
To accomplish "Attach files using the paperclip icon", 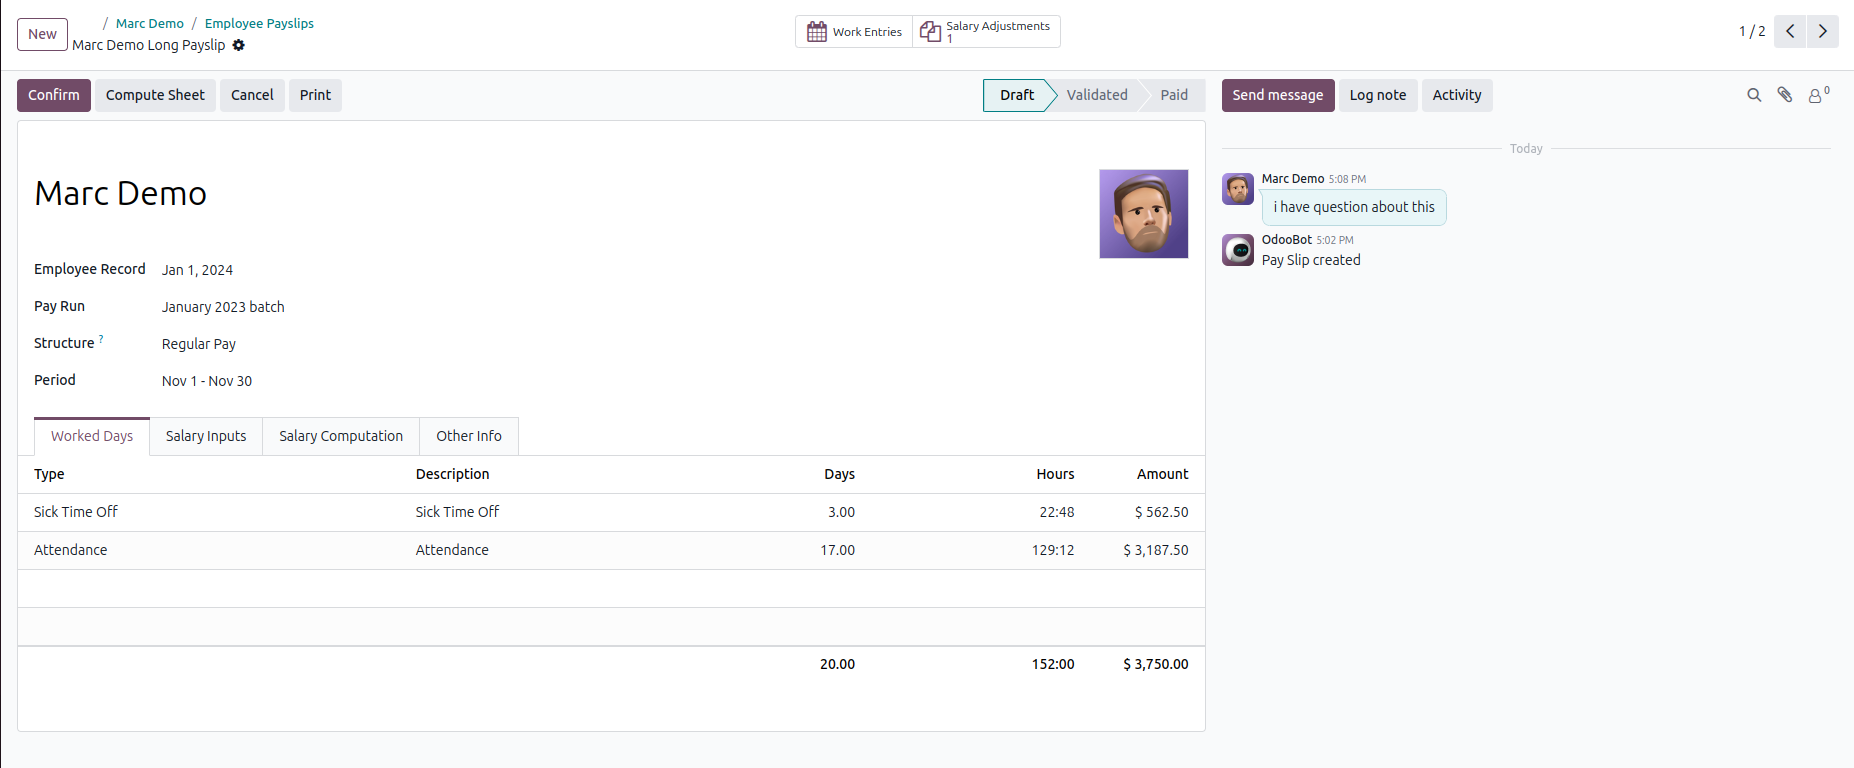I will (x=1784, y=95).
